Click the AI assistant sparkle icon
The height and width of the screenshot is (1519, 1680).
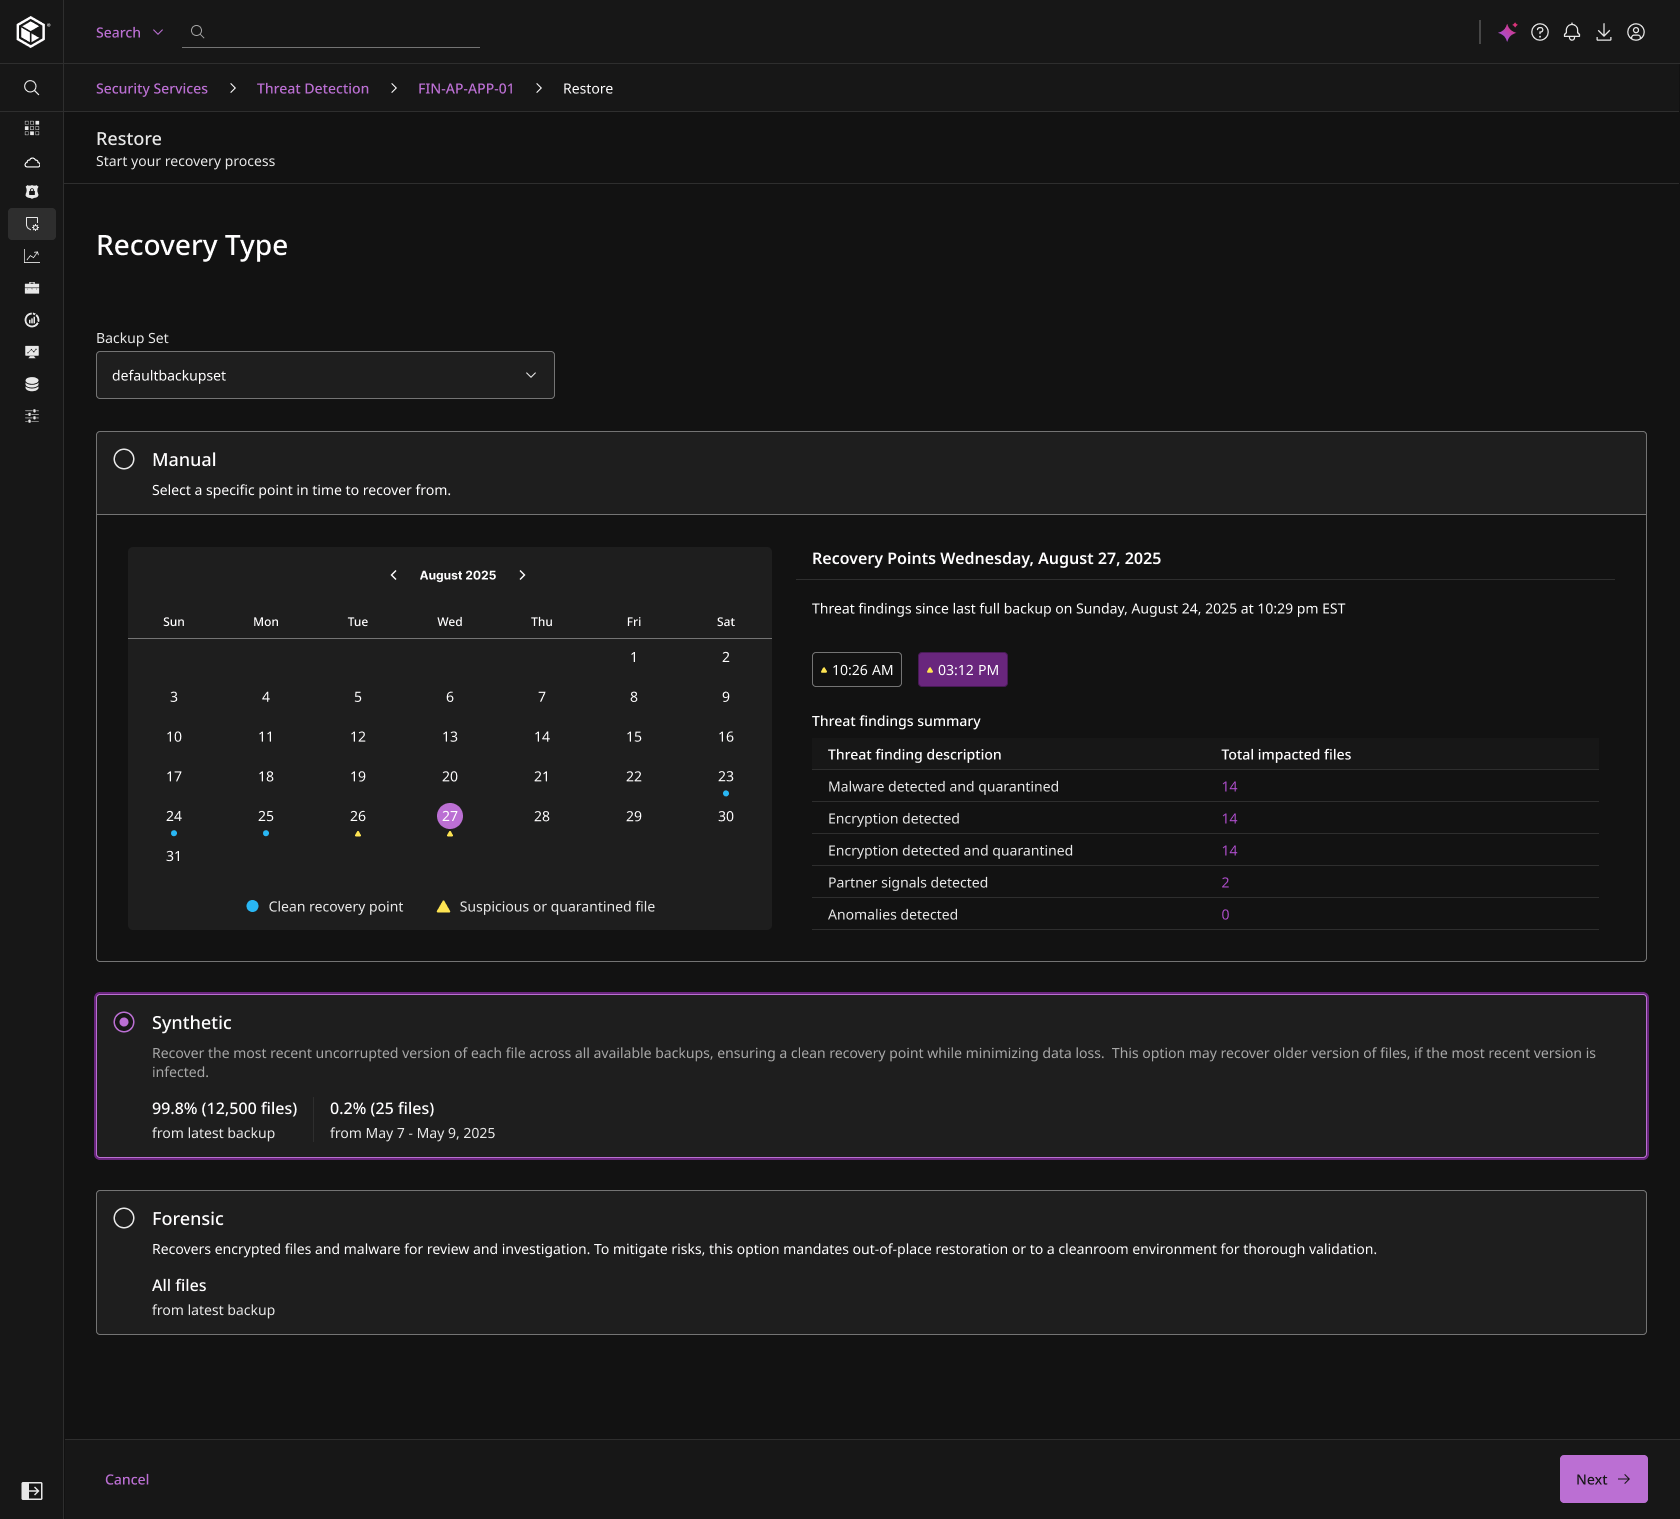[x=1507, y=32]
